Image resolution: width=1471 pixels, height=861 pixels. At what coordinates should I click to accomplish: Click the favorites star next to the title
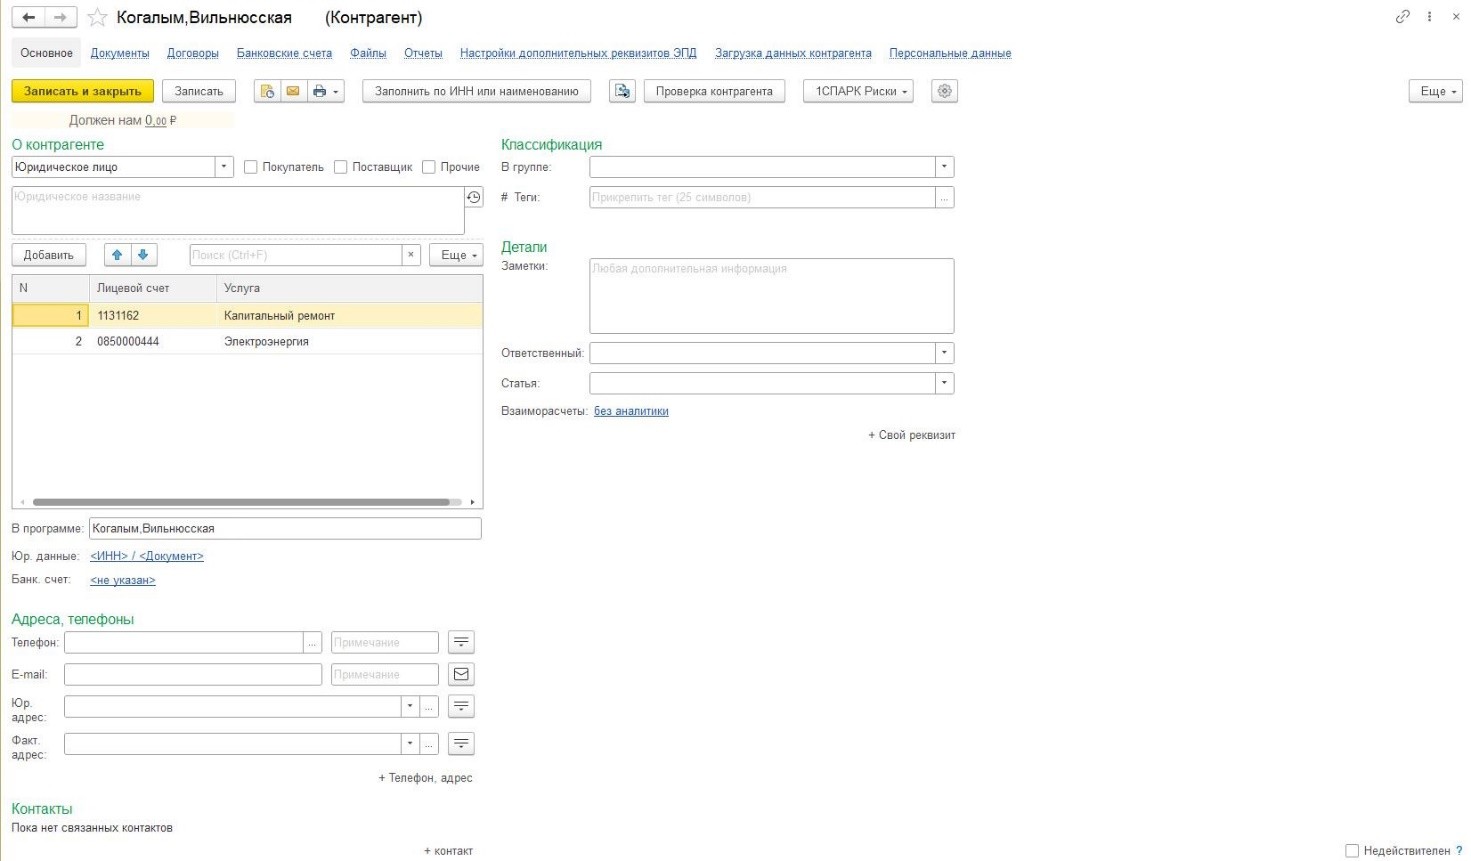(97, 18)
